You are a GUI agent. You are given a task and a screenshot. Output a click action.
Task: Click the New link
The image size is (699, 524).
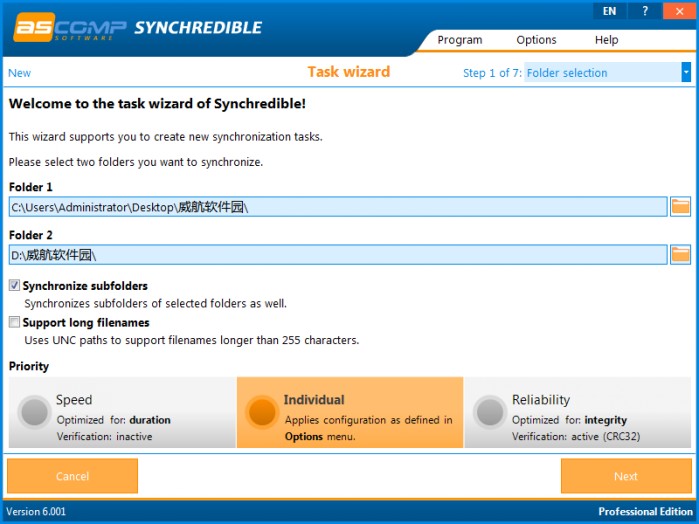tap(20, 73)
